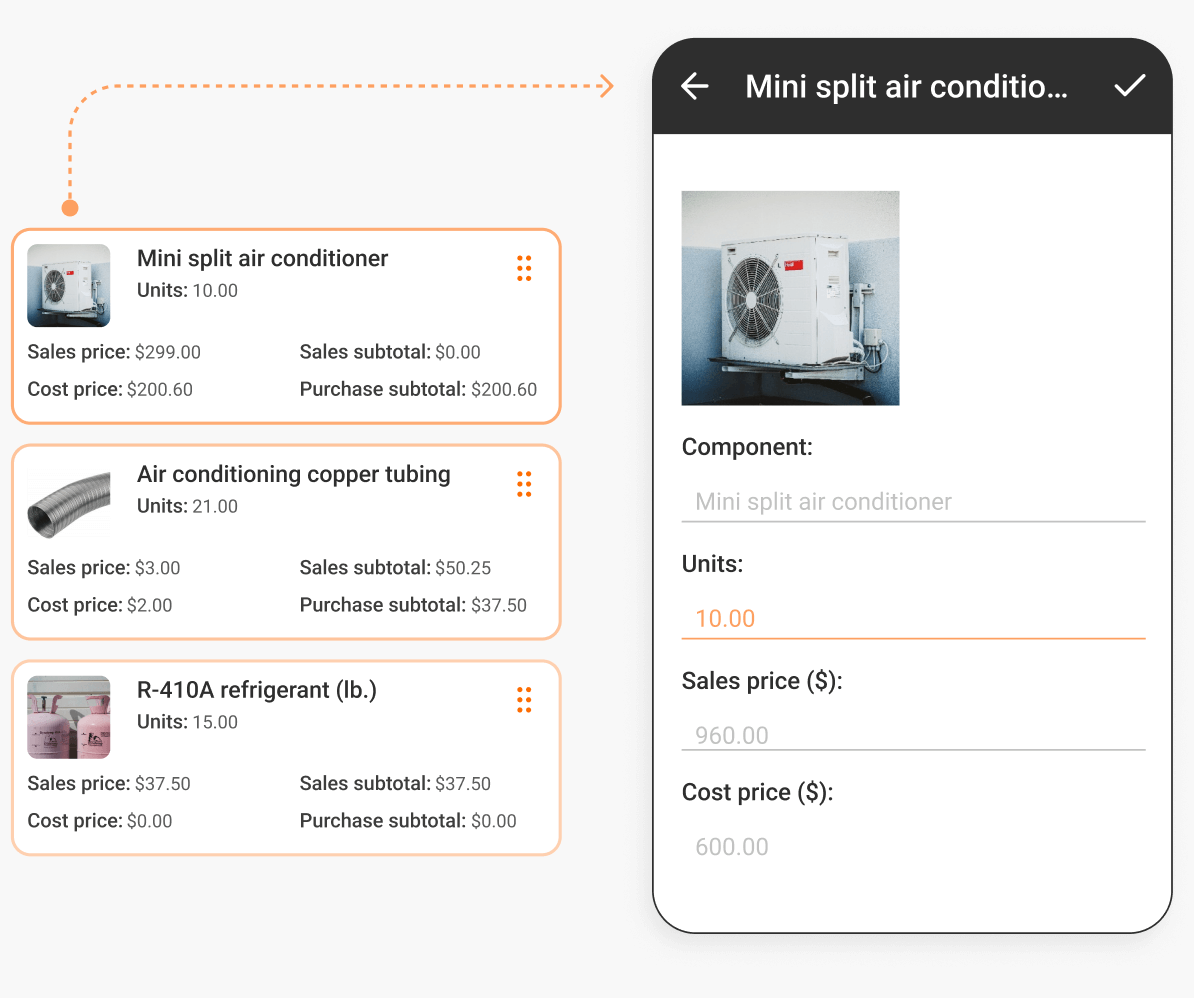Click the back arrow on the detail screen
The width and height of the screenshot is (1194, 998).
coord(694,86)
